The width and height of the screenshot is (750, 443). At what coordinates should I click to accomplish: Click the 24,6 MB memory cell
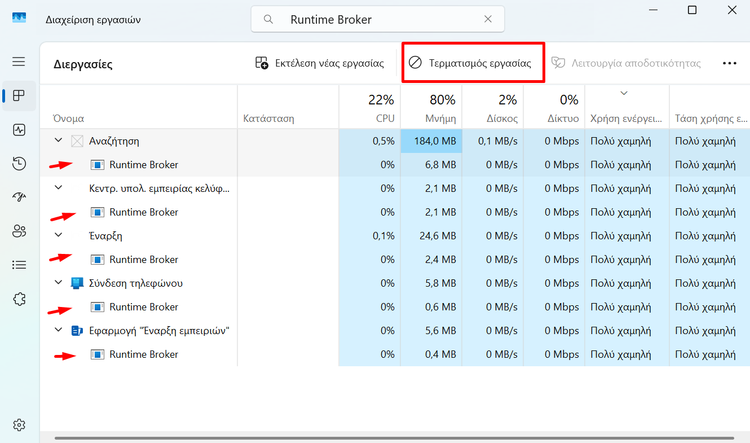(431, 236)
